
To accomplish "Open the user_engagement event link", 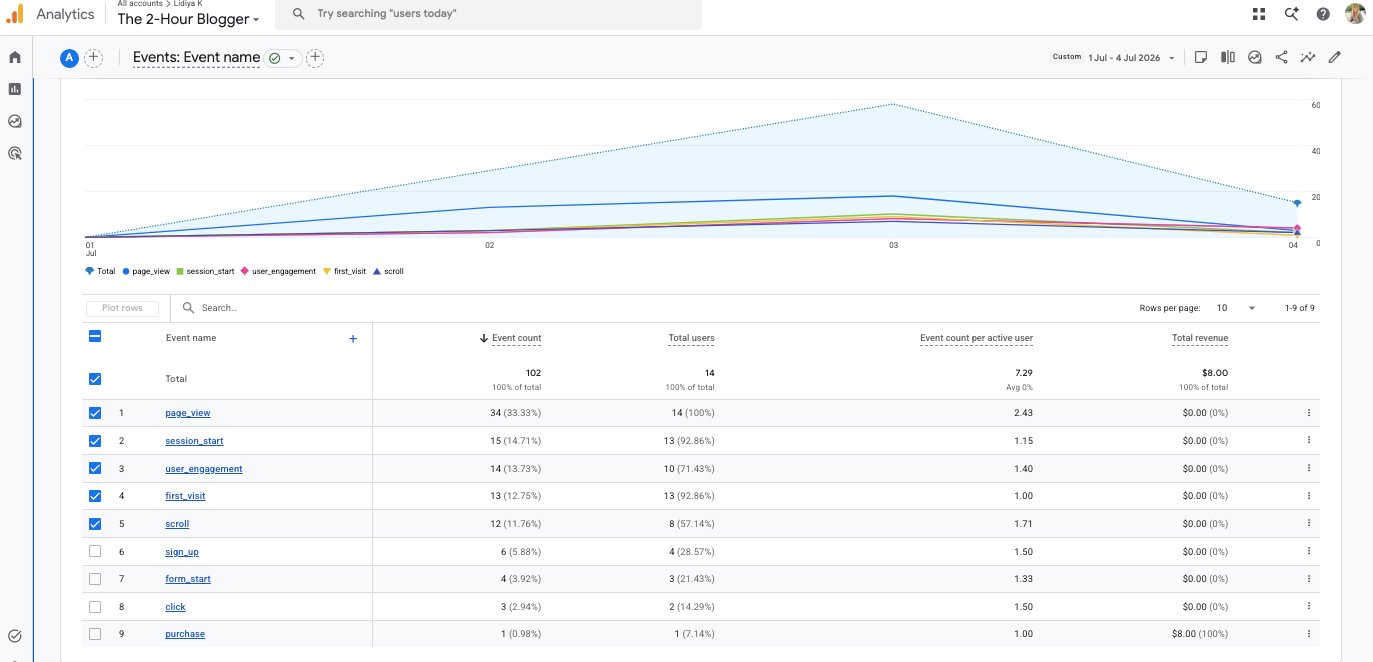I will click(x=204, y=469).
